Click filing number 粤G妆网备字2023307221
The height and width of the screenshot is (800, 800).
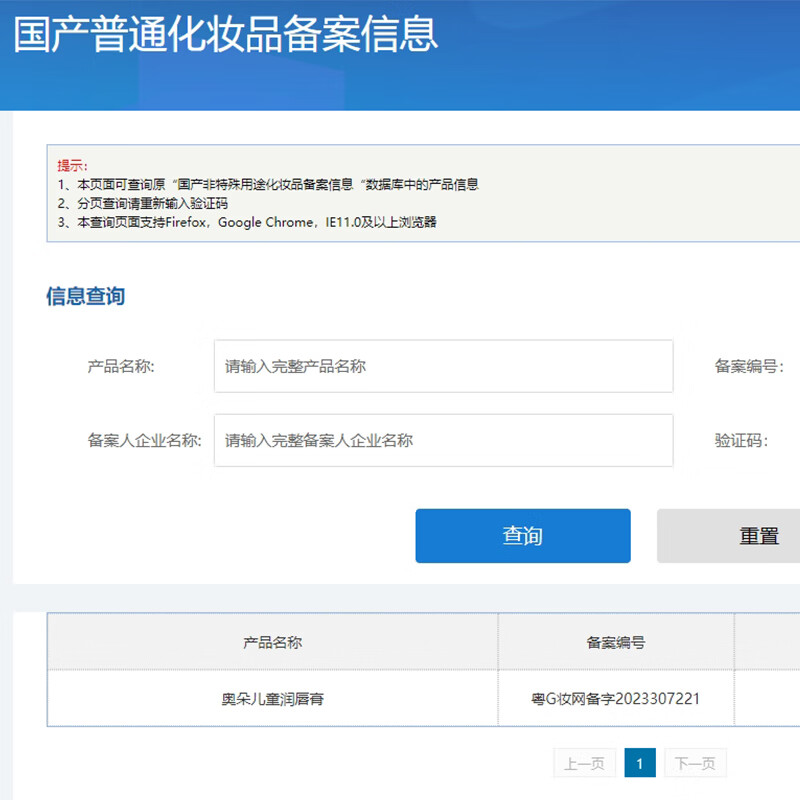point(615,698)
